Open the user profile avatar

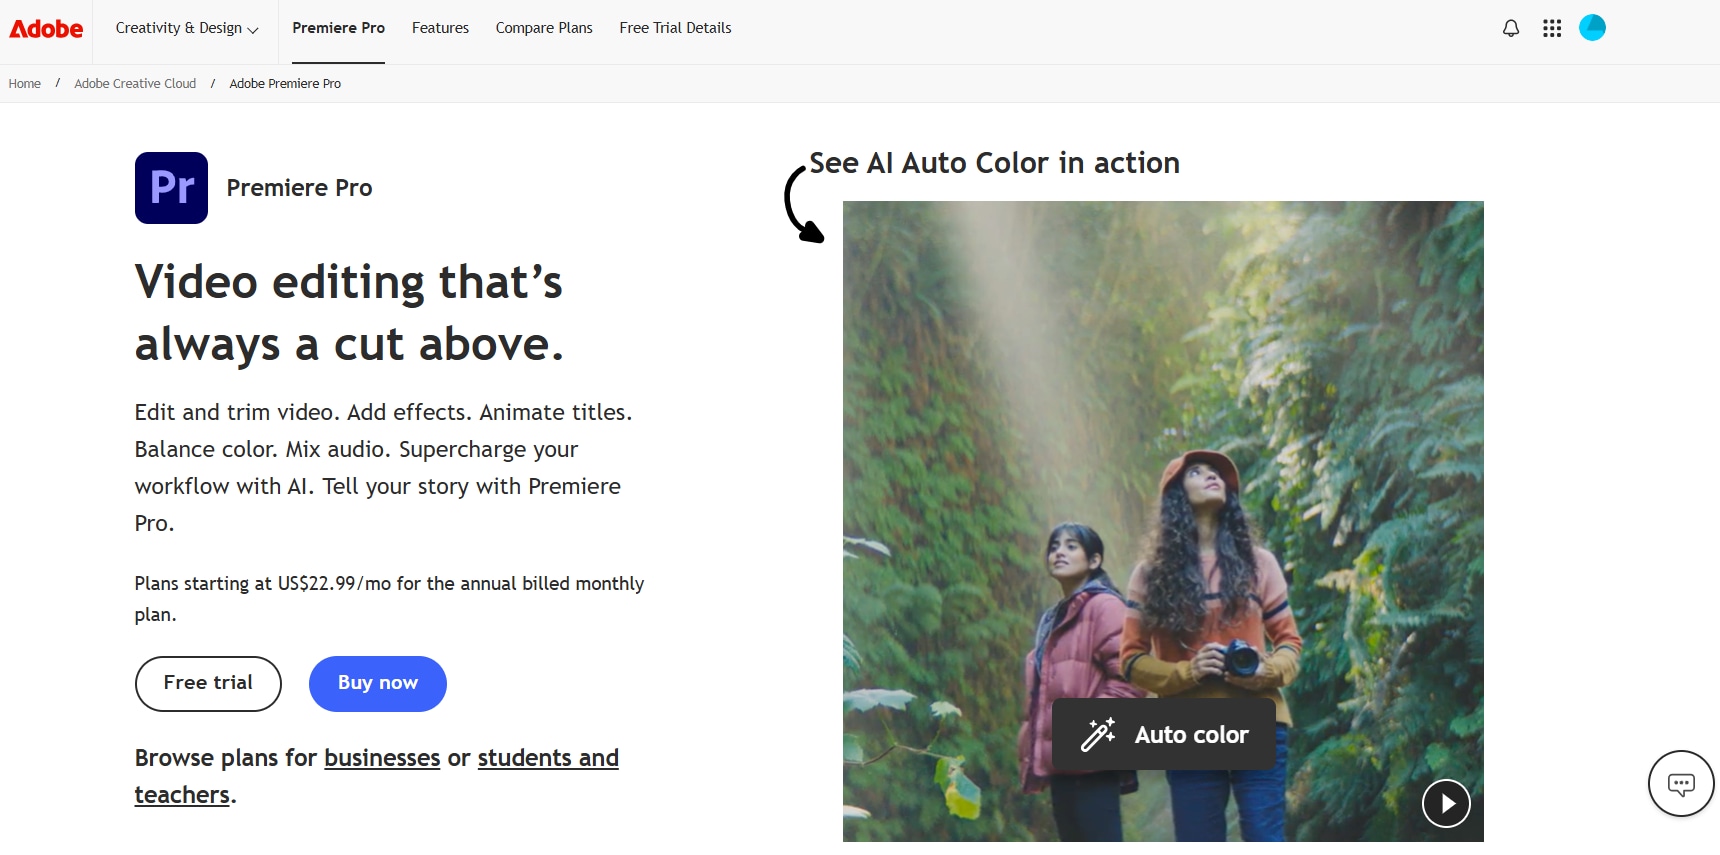tap(1592, 28)
